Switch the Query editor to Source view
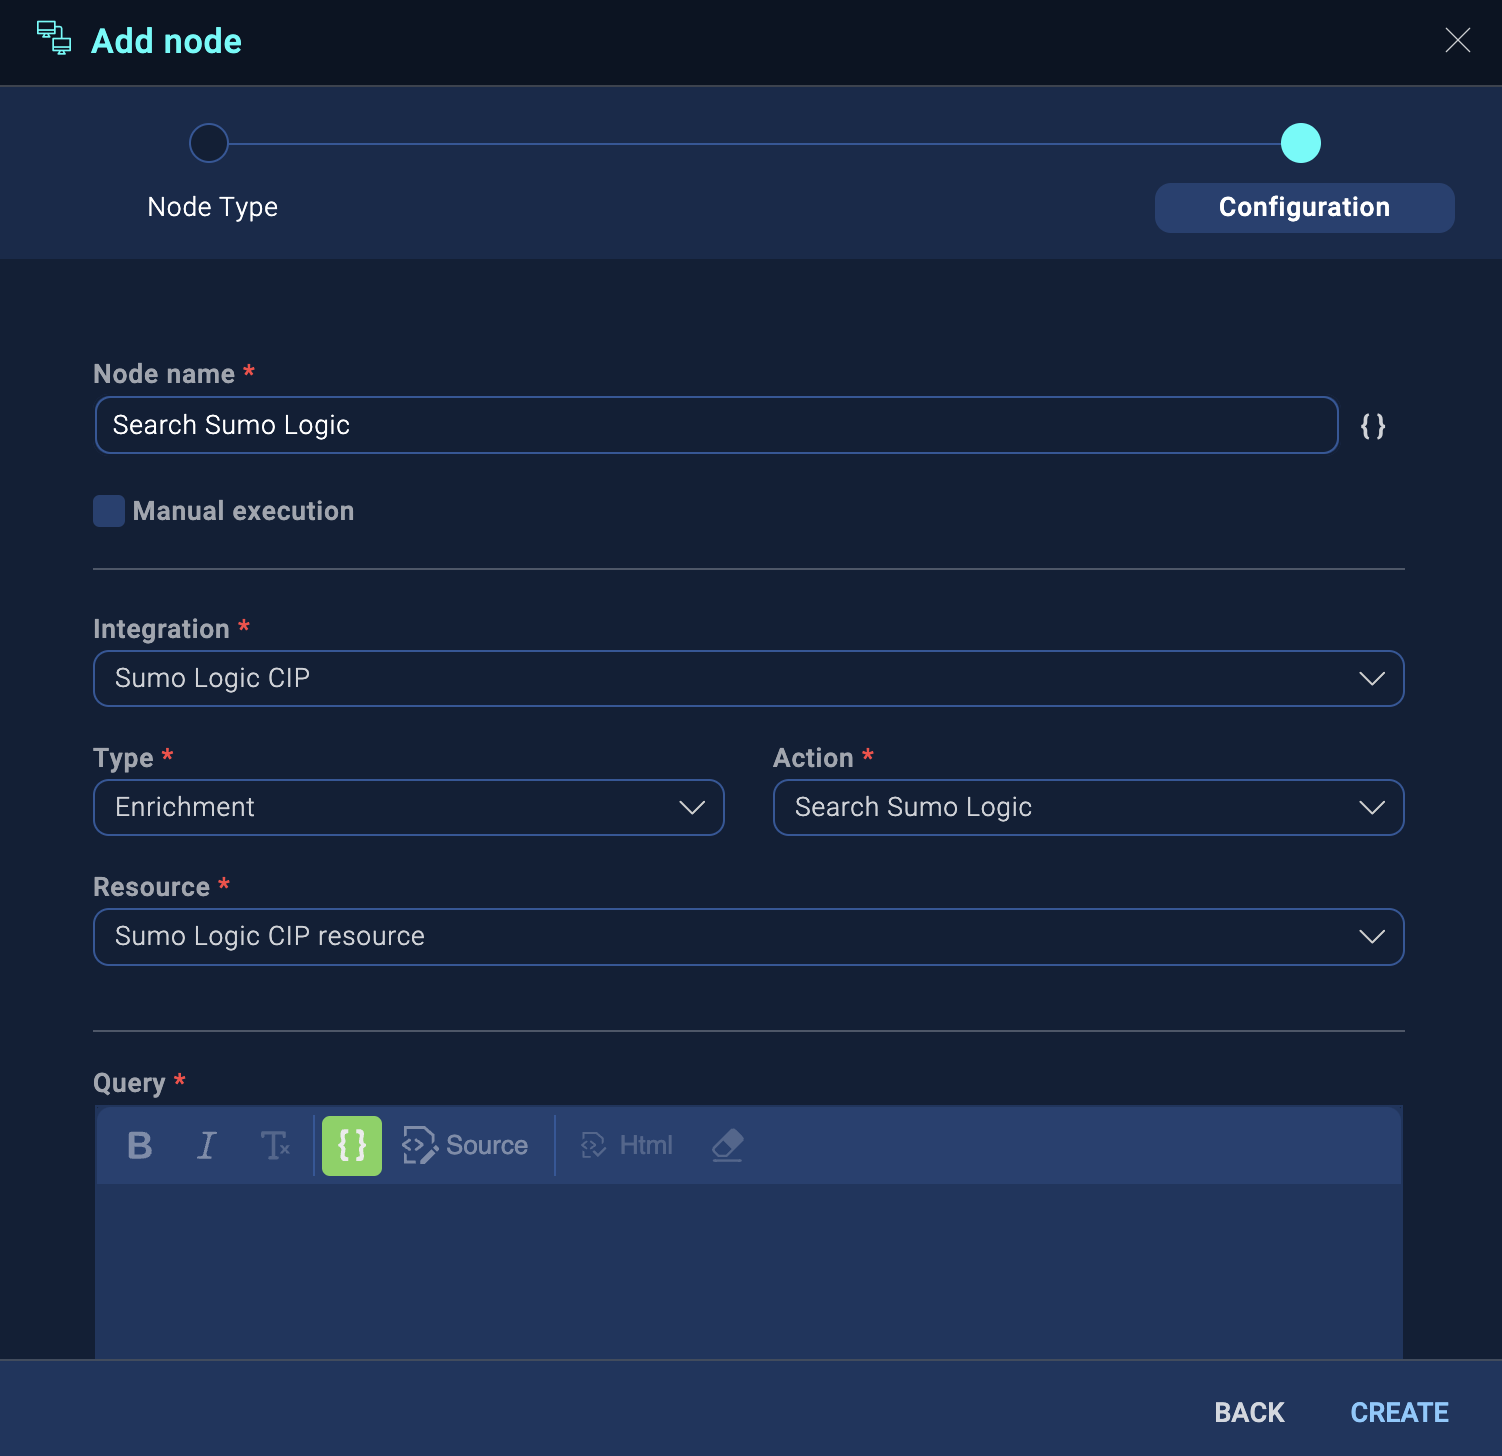The height and width of the screenshot is (1456, 1502). pos(466,1145)
